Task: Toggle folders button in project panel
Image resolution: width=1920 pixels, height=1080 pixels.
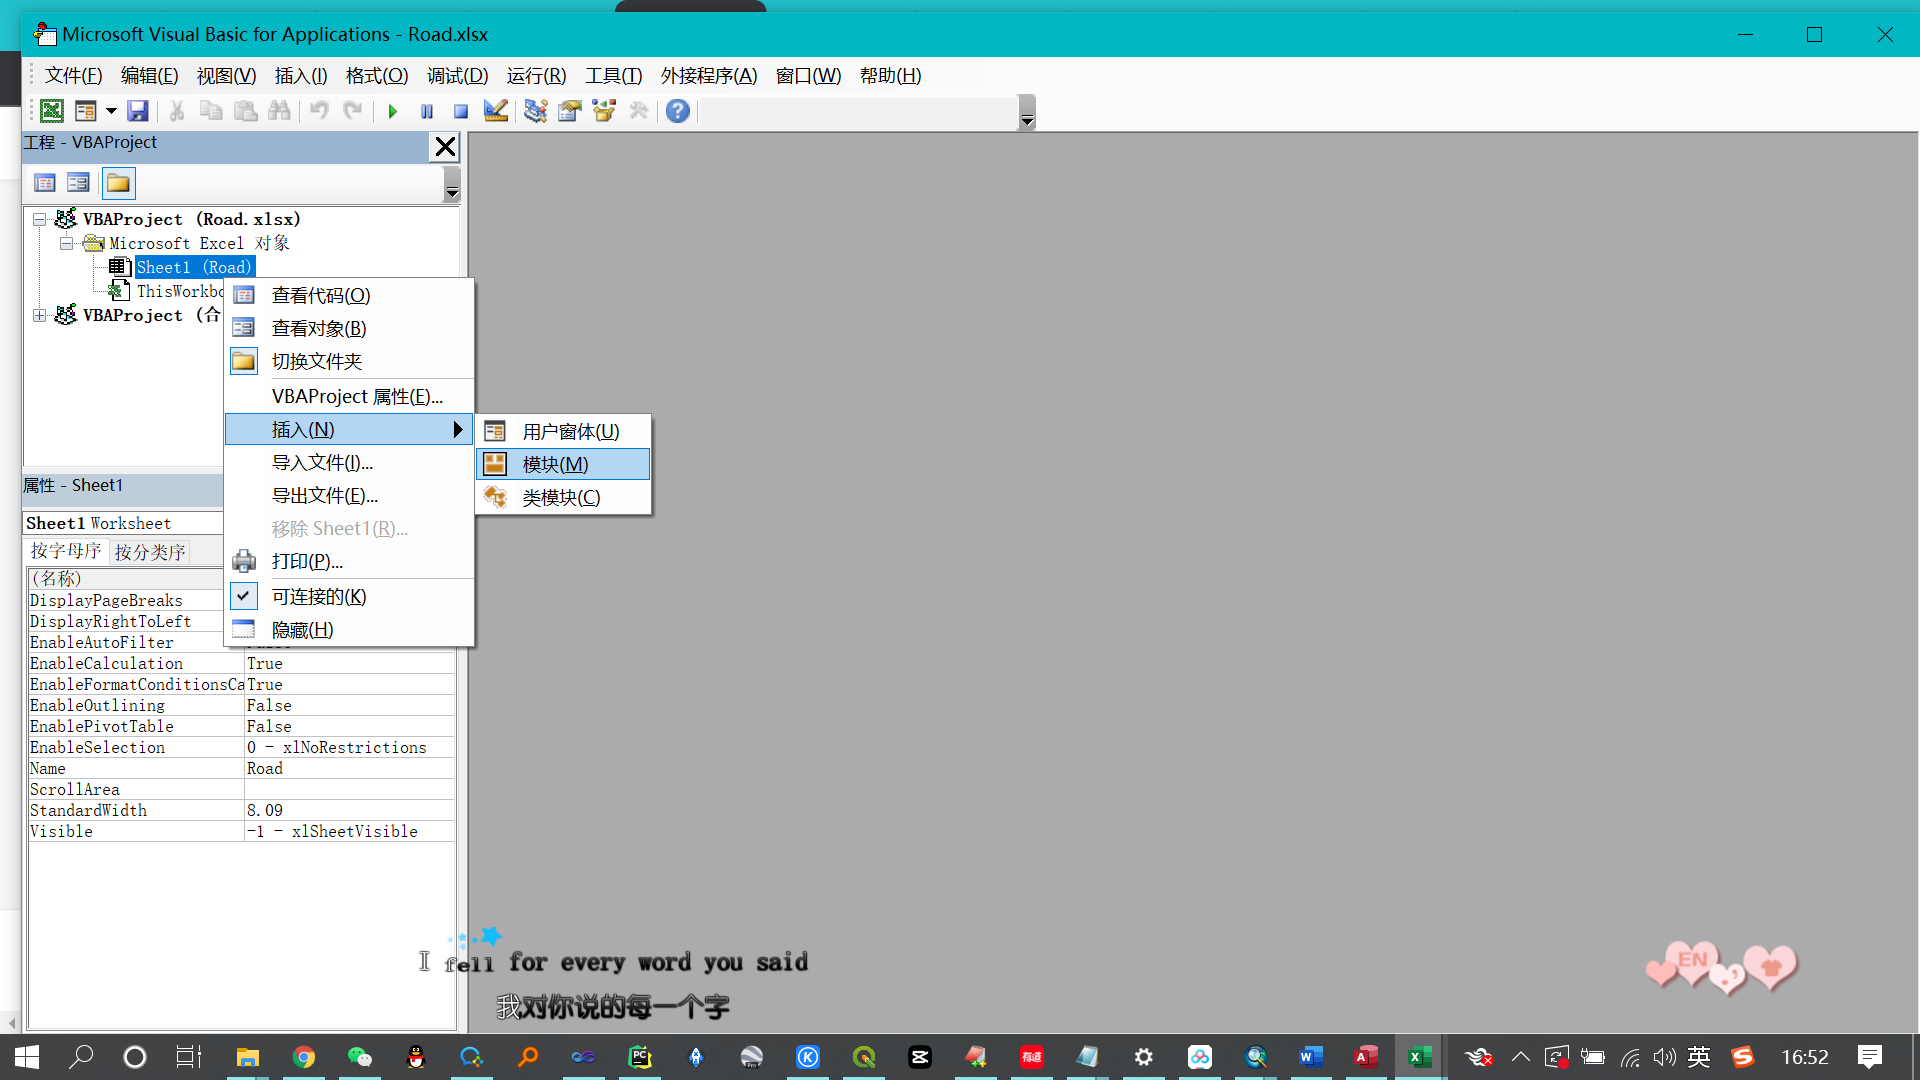Action: tap(118, 183)
